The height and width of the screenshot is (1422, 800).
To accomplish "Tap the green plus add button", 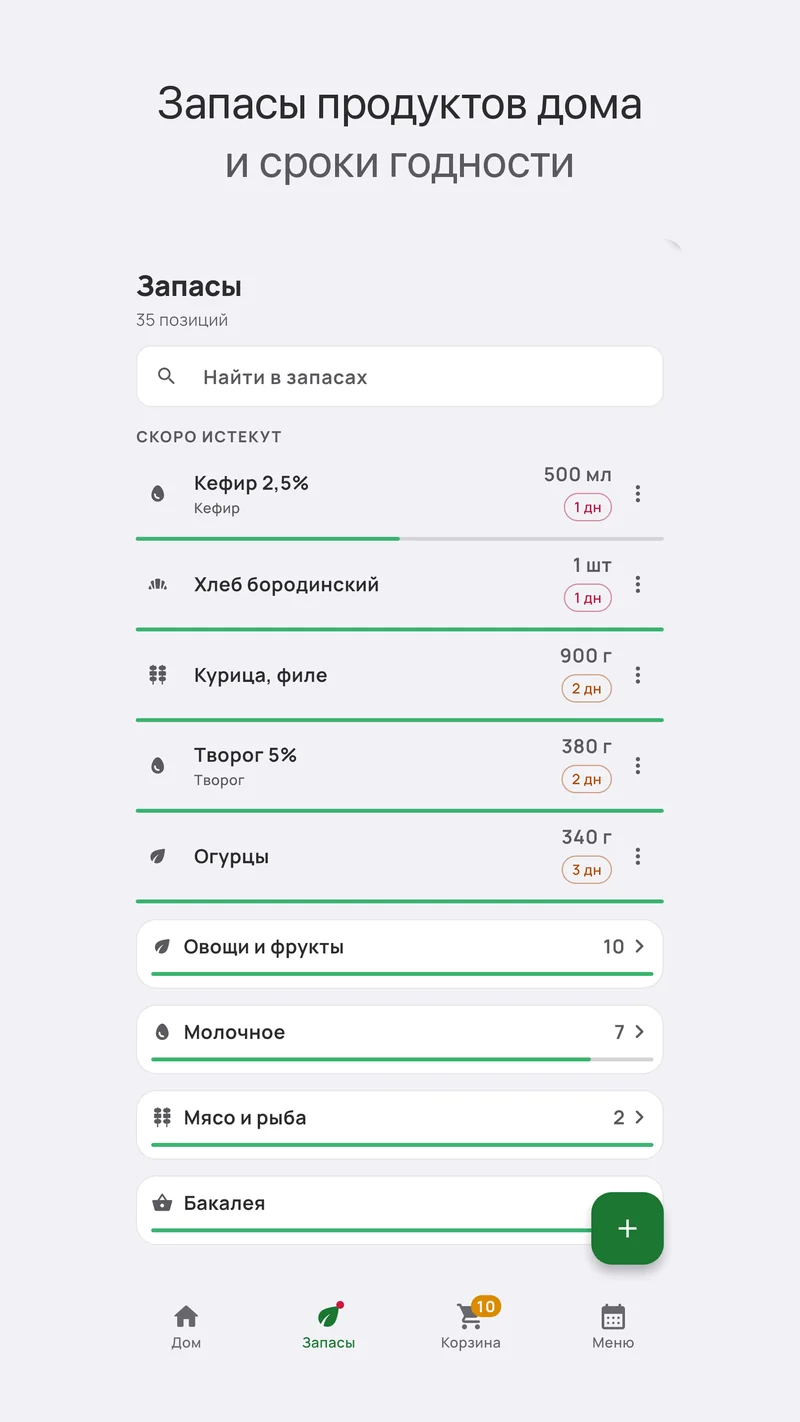I will click(x=627, y=1229).
